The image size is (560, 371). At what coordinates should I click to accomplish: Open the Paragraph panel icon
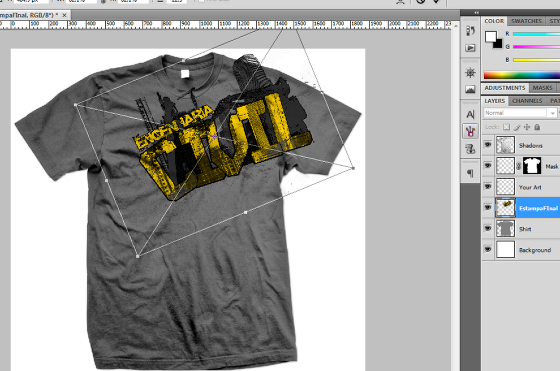pos(470,173)
